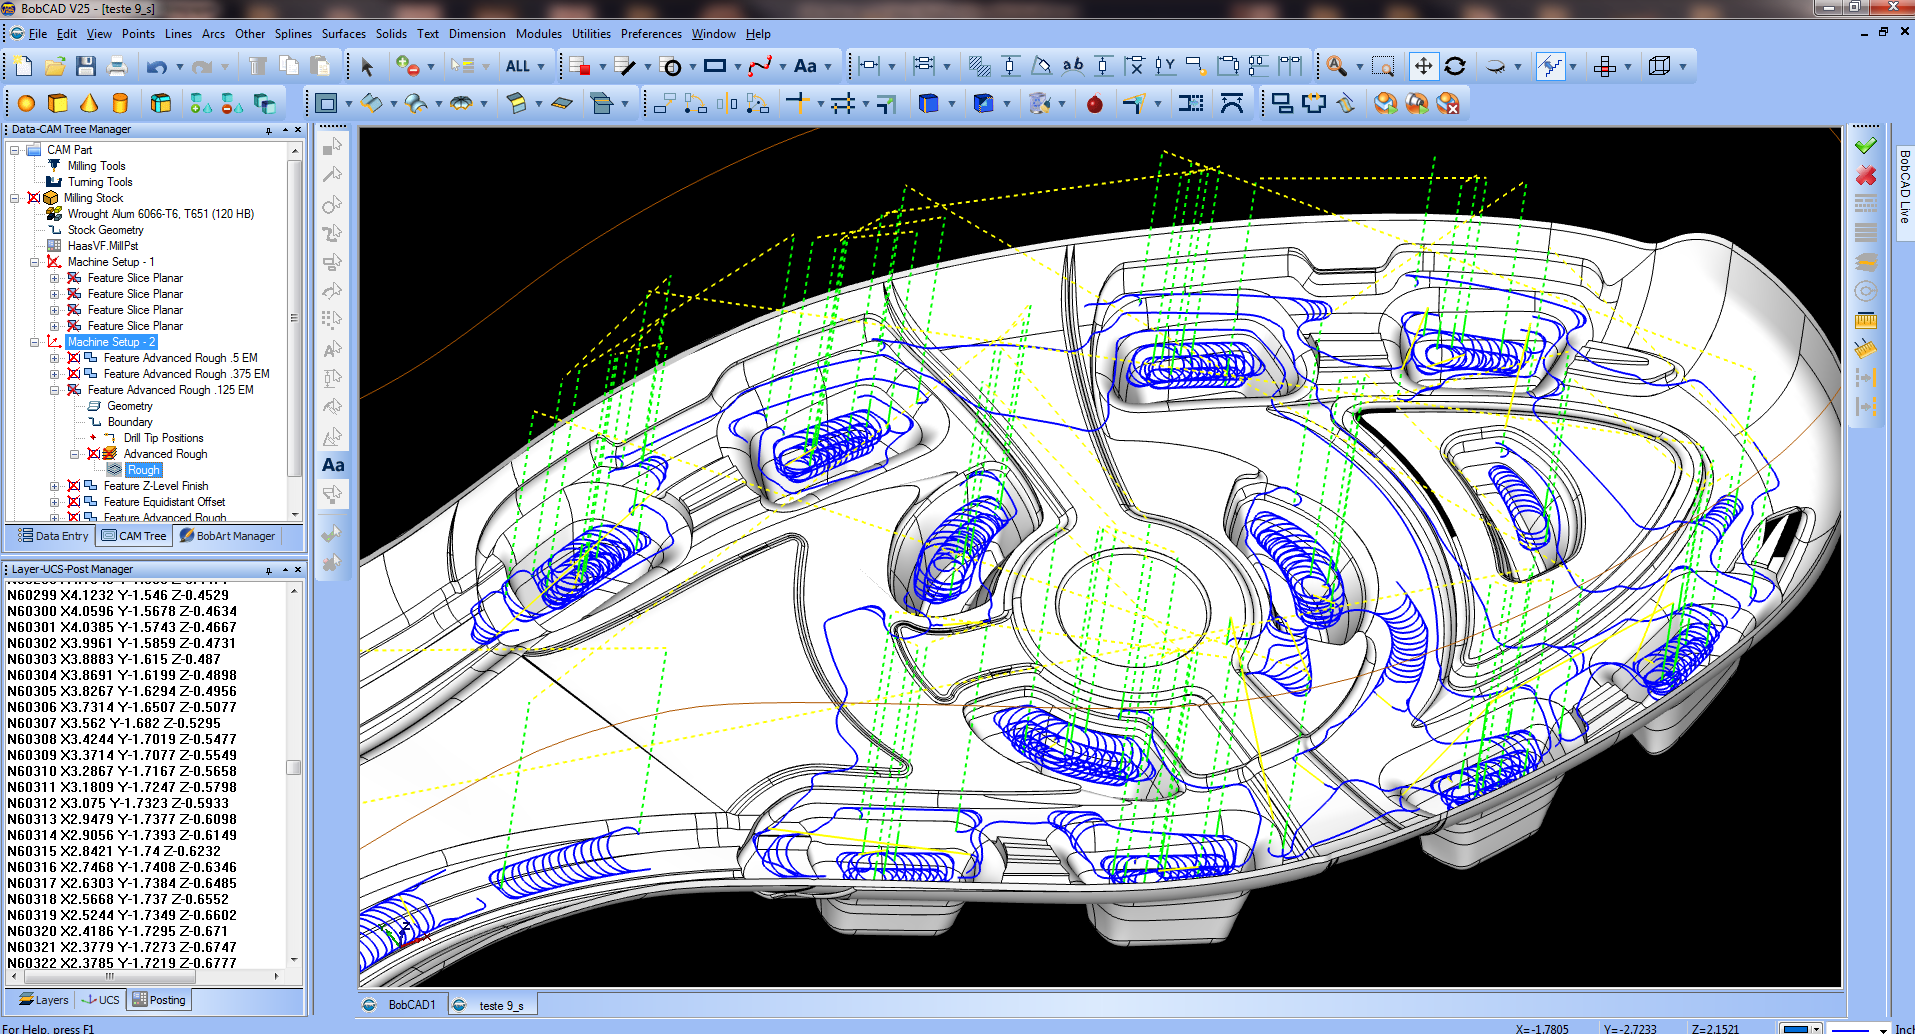Select the CAM Tree tab
The width and height of the screenshot is (1915, 1034).
[x=134, y=536]
